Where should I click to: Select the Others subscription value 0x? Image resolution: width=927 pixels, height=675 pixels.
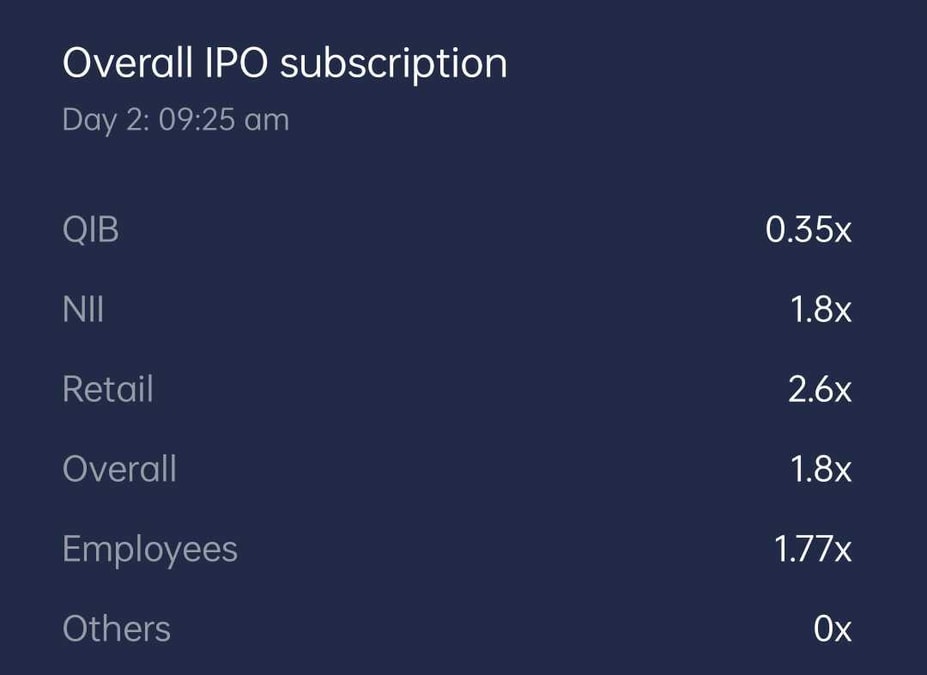[x=832, y=628]
